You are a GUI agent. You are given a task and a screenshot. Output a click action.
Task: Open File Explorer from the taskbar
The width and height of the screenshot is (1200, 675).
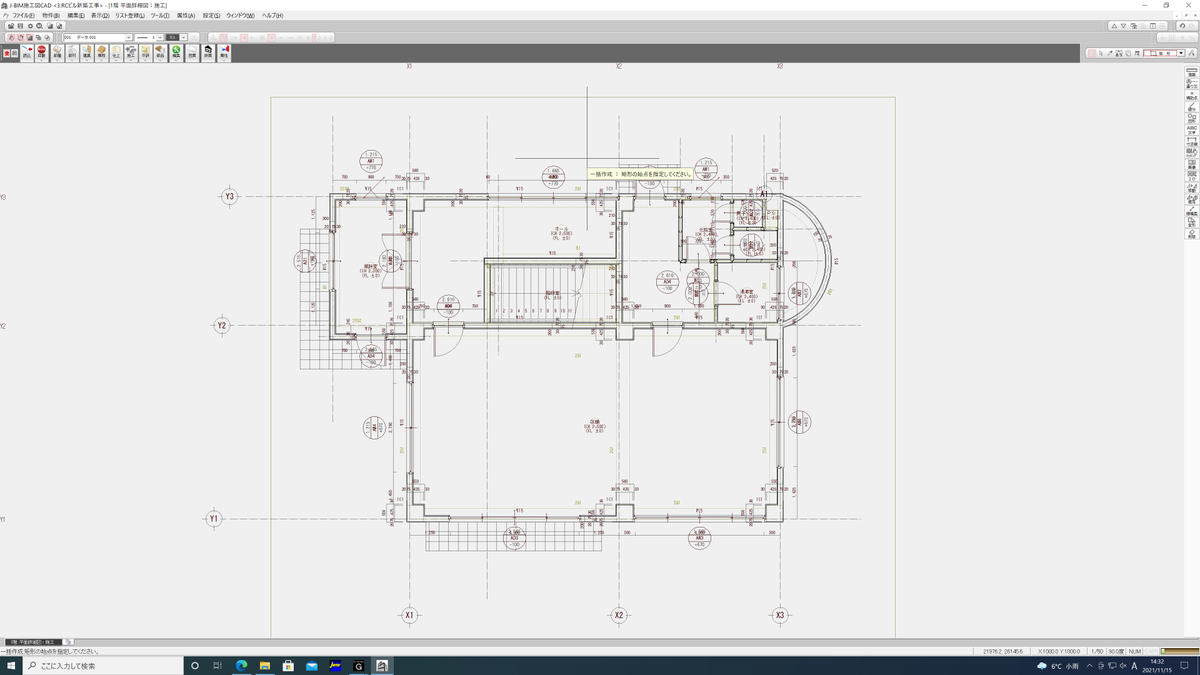coord(264,665)
